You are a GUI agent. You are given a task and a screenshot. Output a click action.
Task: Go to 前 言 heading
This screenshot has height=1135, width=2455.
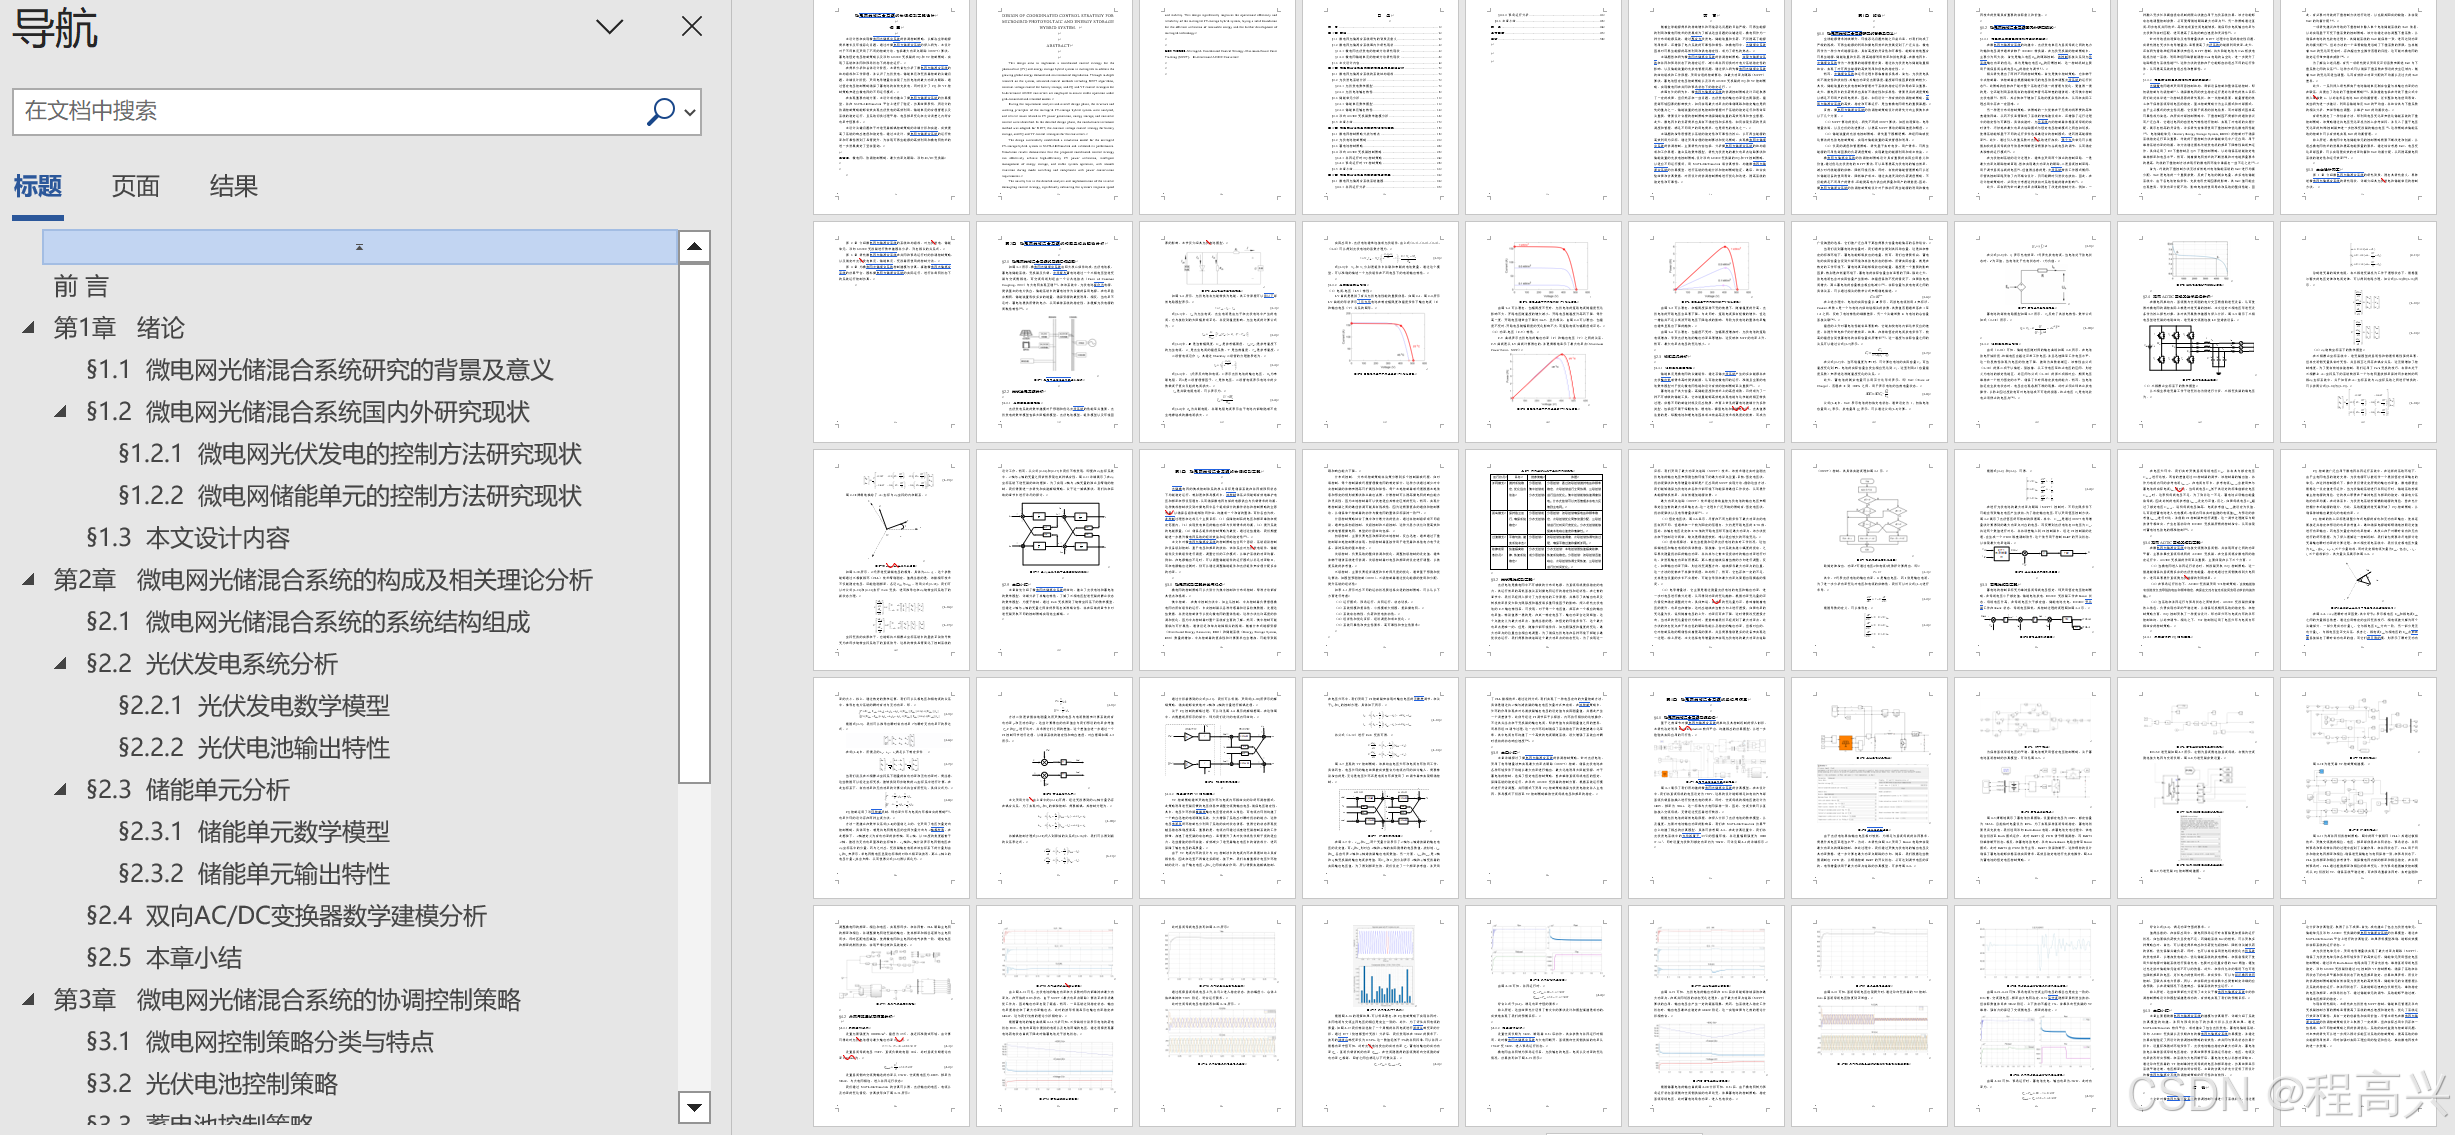81,287
